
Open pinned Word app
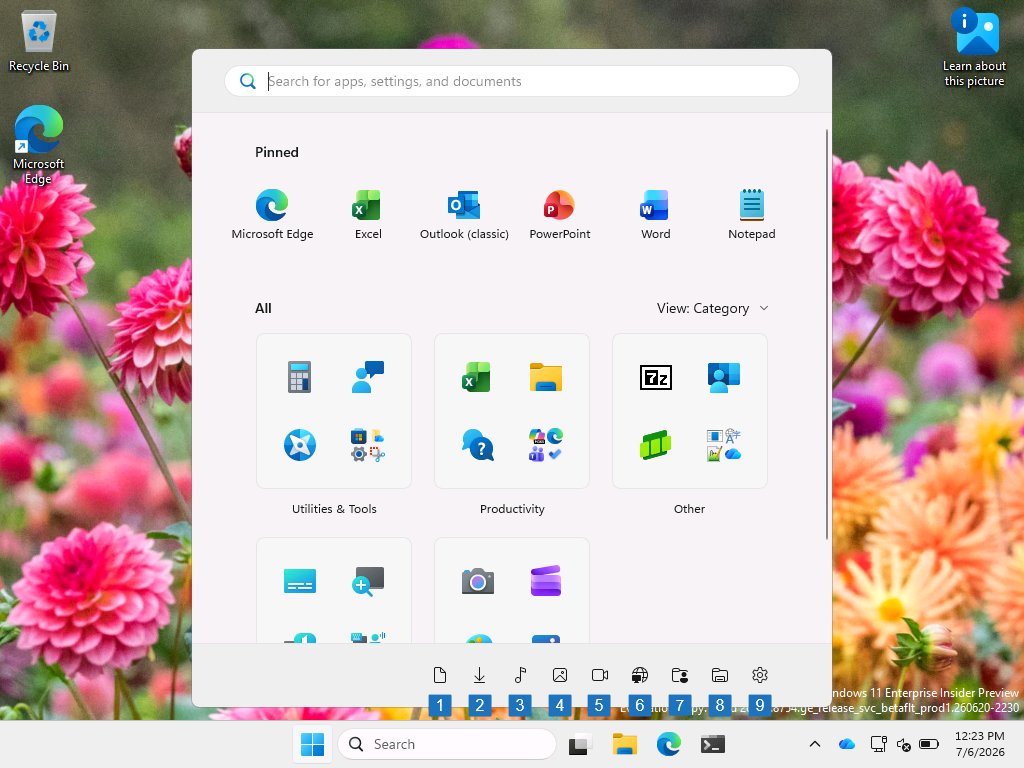tap(655, 214)
